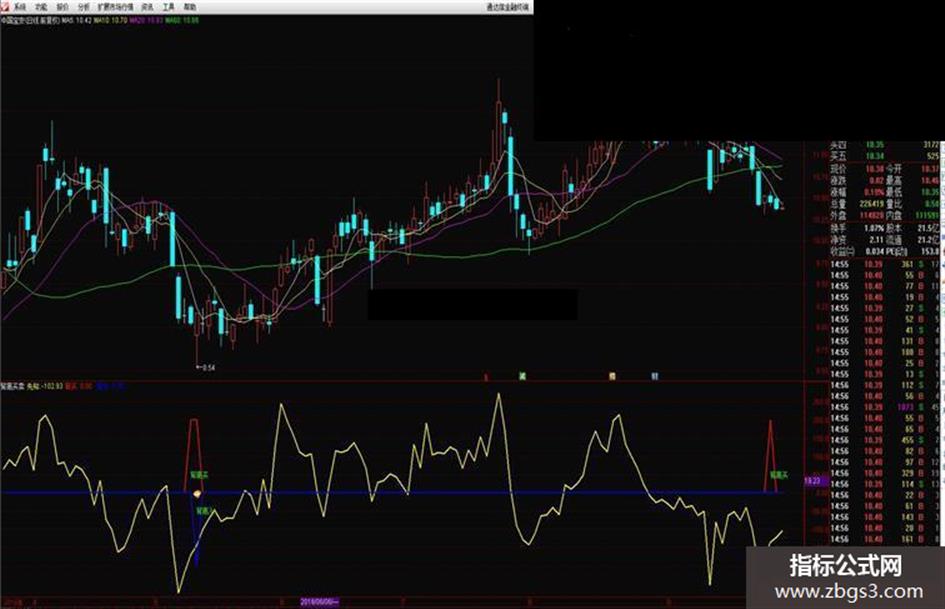
Task: Click the 量比 label in quote panel
Action: tap(895, 204)
